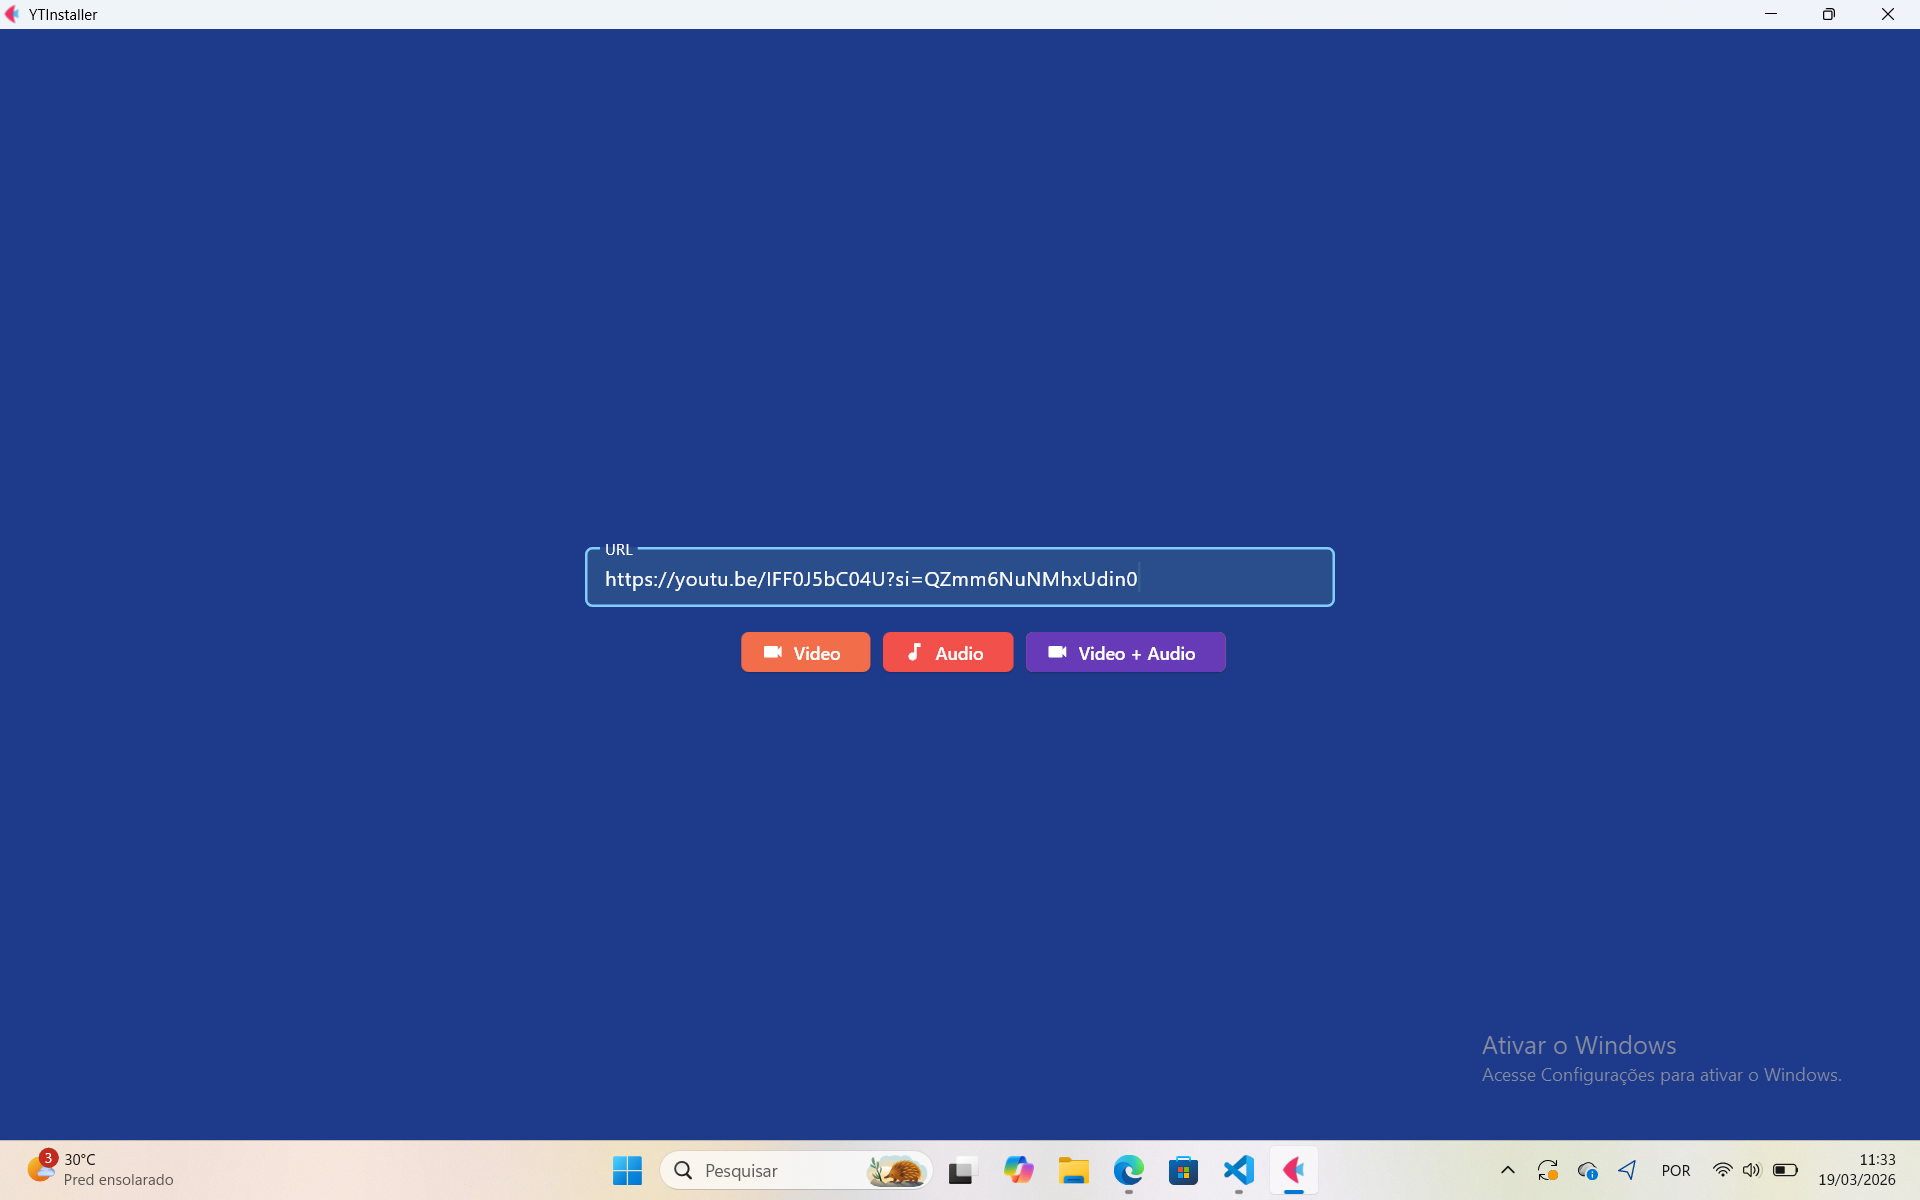Open the POR language input selector
Image resolution: width=1920 pixels, height=1200 pixels.
click(1675, 1170)
